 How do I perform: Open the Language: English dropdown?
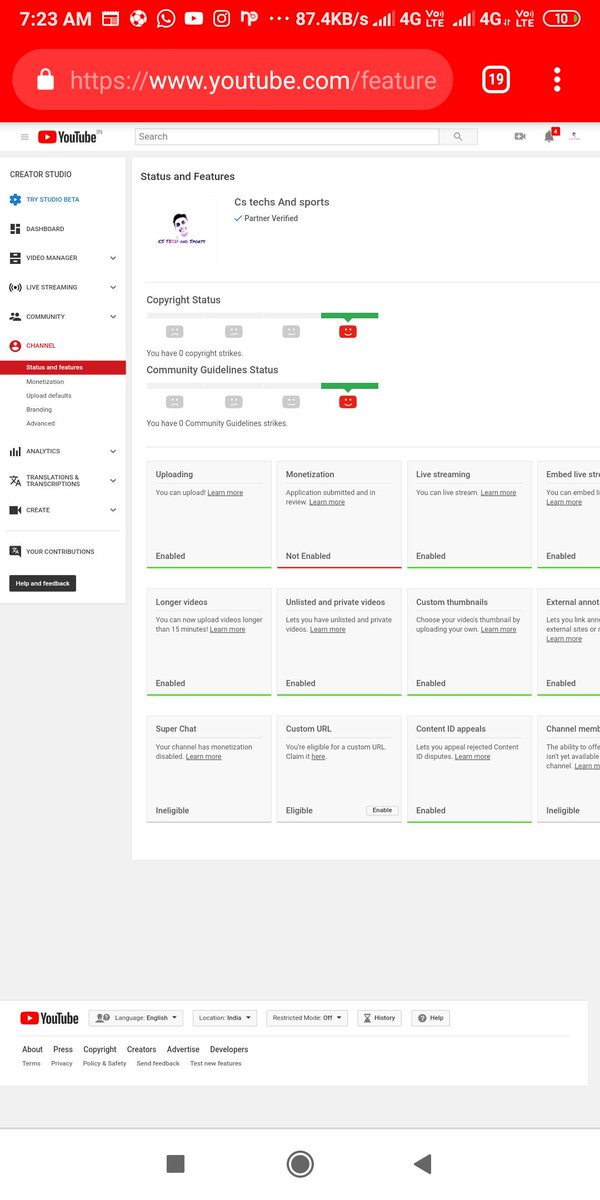136,1018
